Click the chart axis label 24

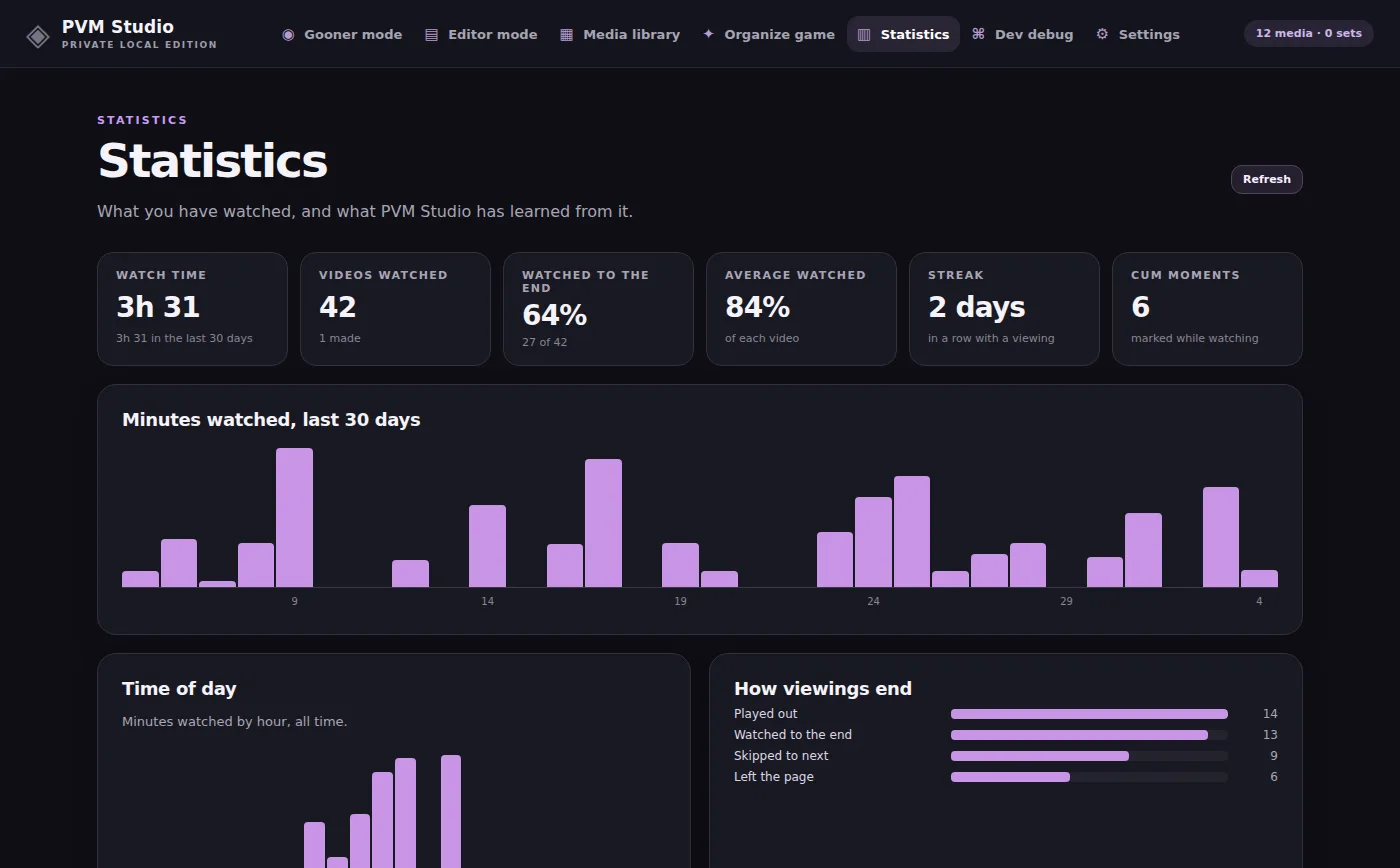[873, 601]
